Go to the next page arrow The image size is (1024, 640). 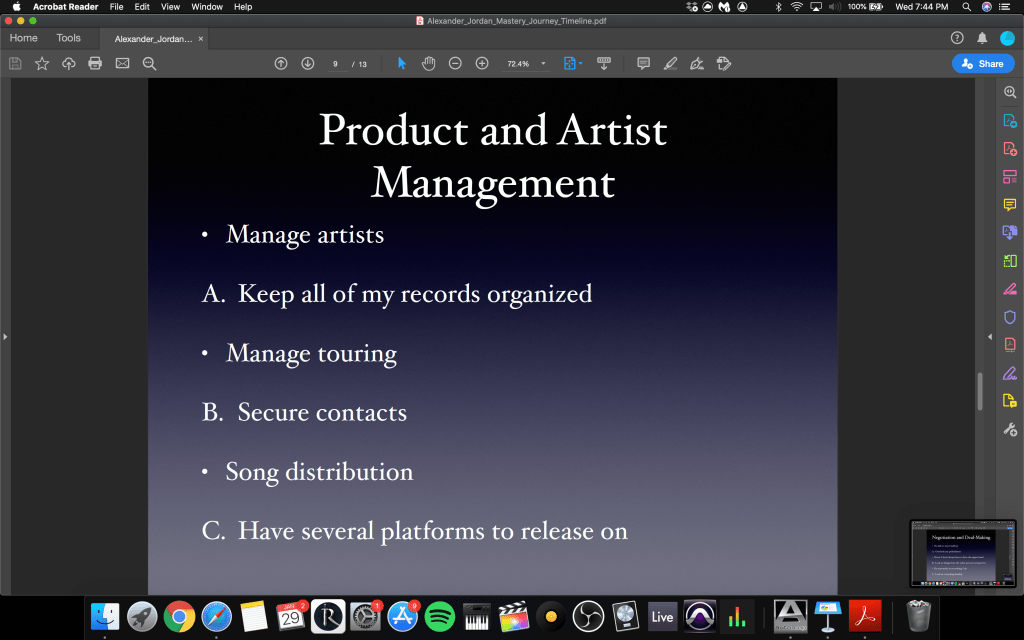click(307, 63)
